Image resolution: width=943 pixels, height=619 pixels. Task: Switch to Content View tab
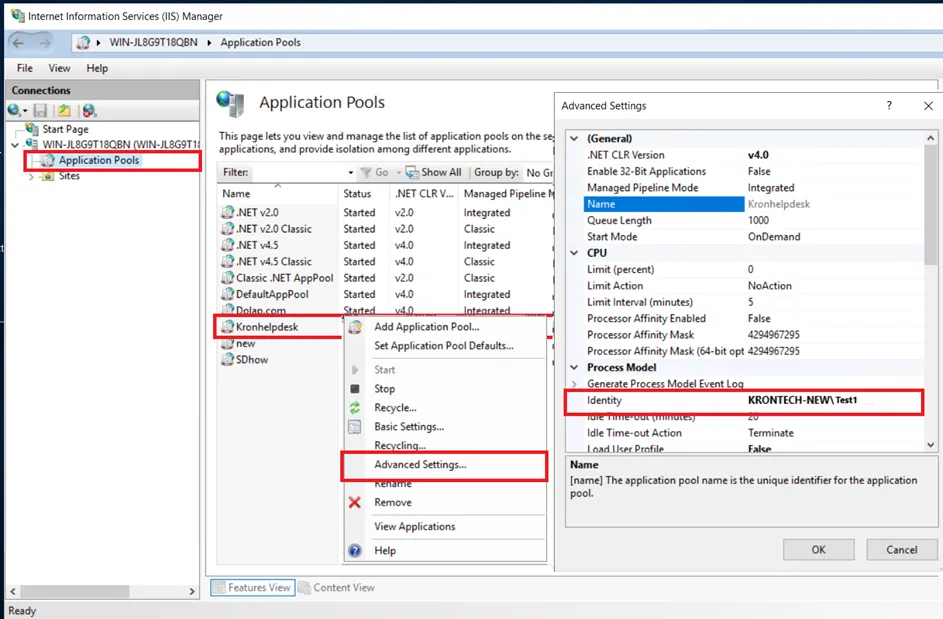336,587
